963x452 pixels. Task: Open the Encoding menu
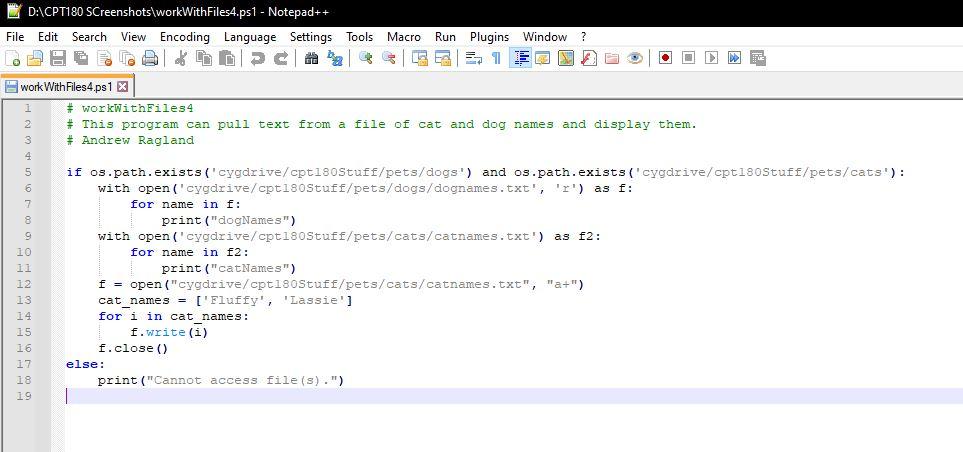185,37
